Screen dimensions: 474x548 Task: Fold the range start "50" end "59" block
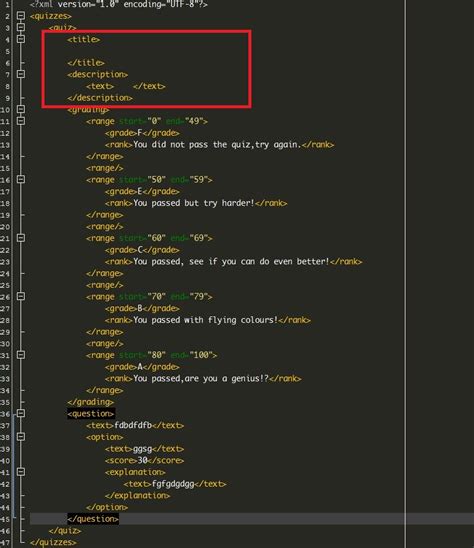click(21, 179)
